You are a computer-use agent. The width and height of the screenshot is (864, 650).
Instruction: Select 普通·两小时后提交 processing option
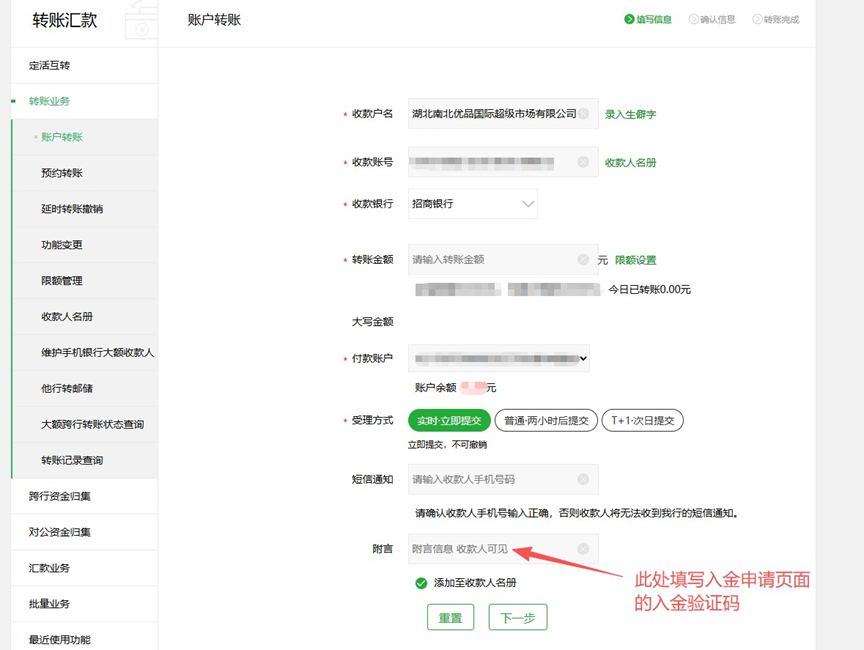[x=546, y=420]
